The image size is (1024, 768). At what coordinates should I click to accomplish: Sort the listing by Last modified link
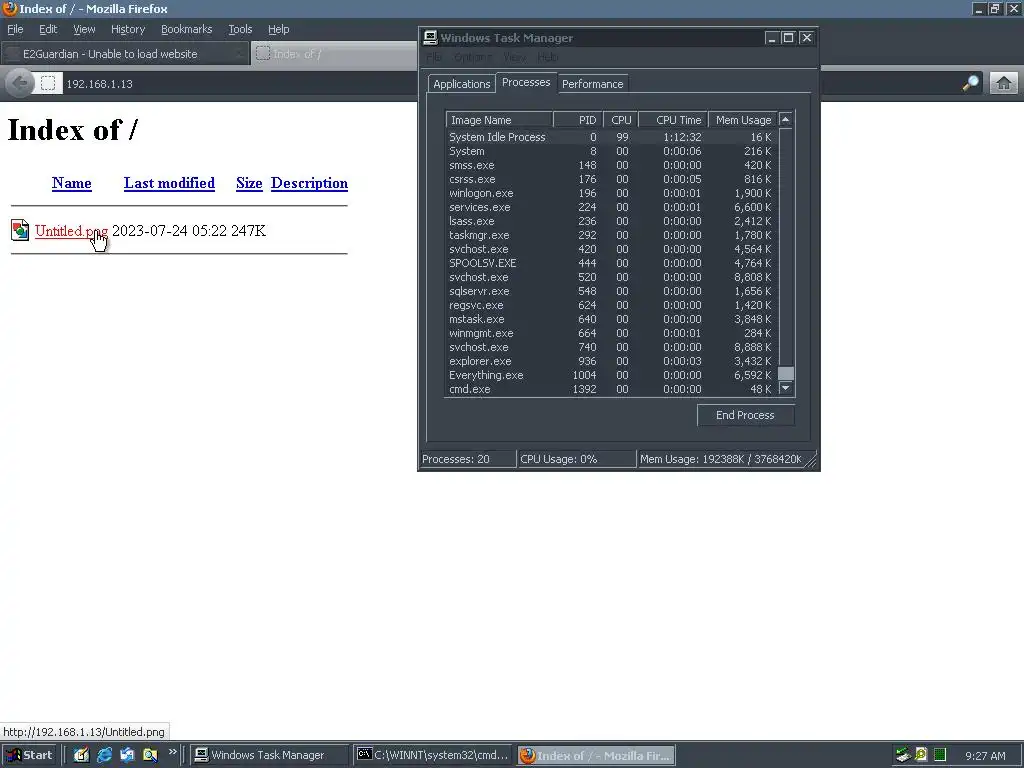coord(169,183)
